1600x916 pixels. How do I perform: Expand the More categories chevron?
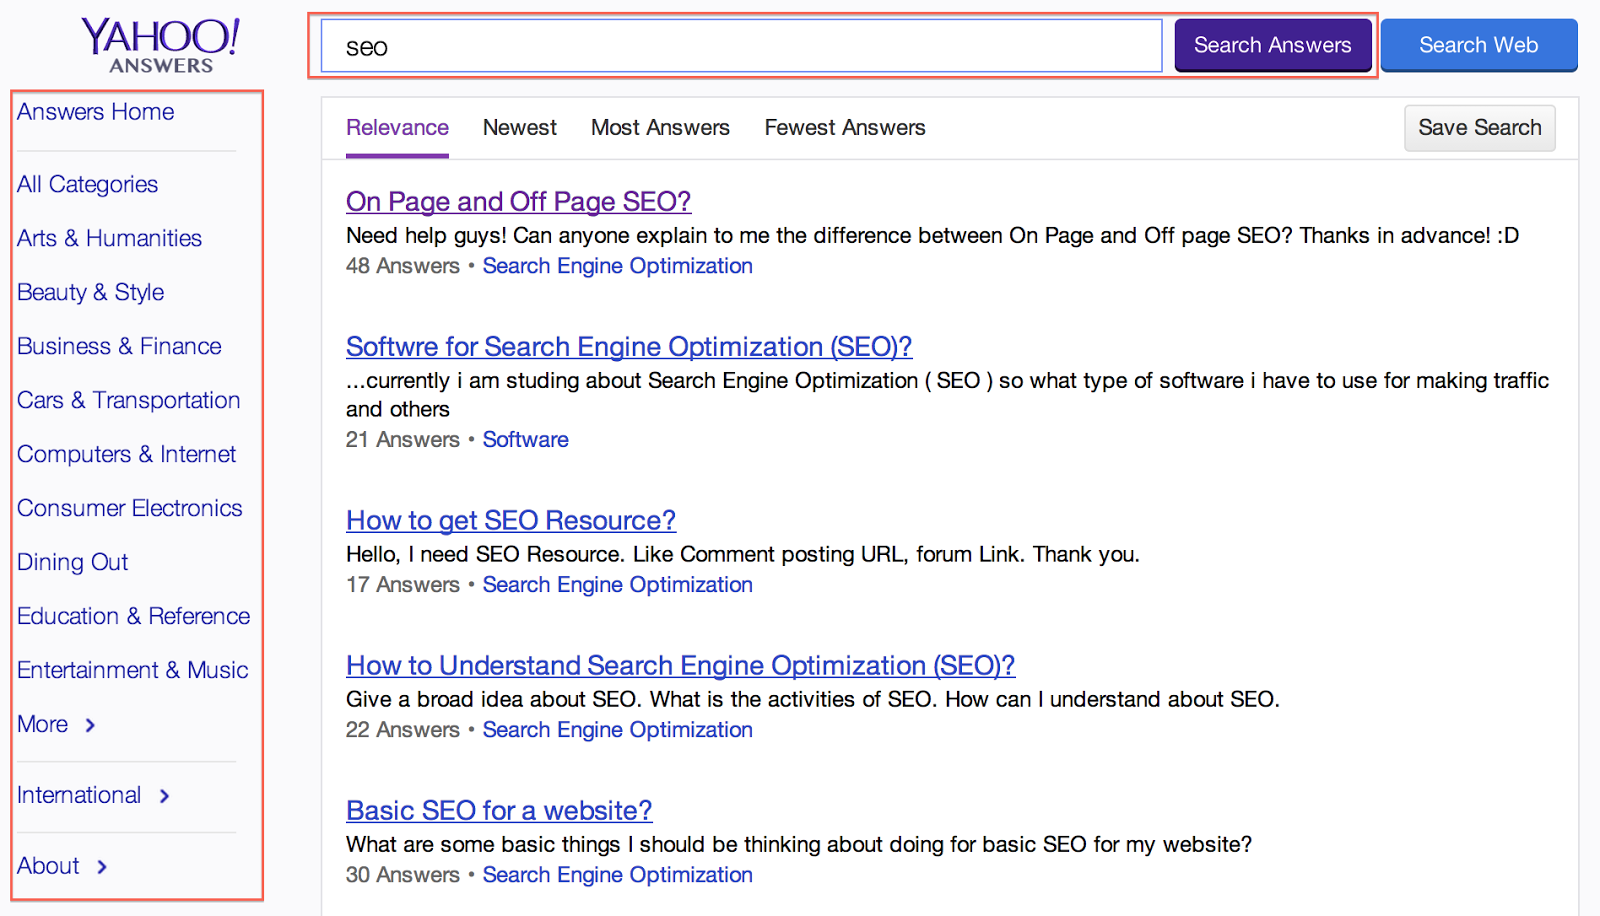[90, 725]
